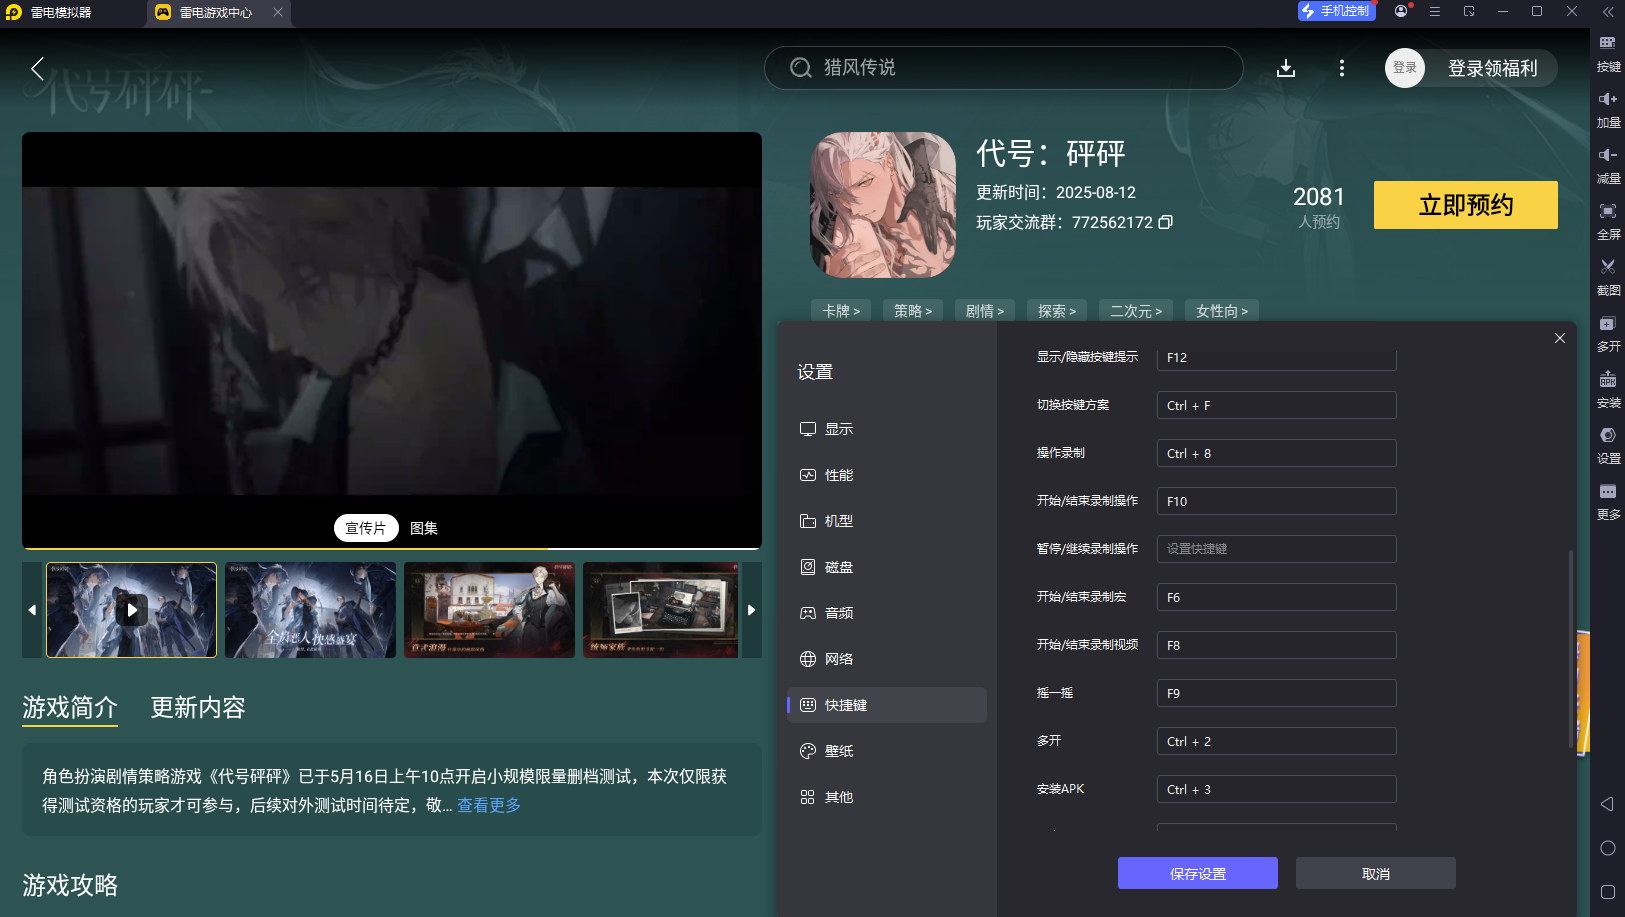Switch to the 图集 tab
Screen dimensions: 1625x917
424,528
